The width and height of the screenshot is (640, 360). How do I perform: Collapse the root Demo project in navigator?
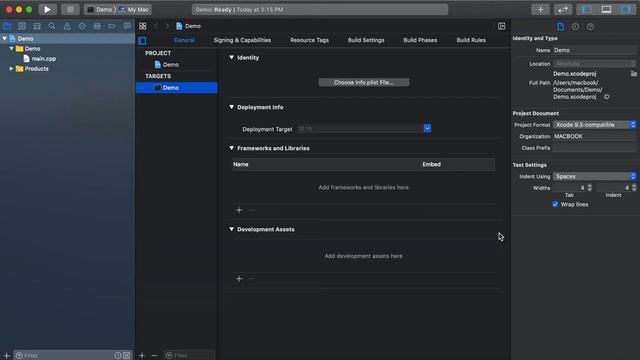click(4, 38)
